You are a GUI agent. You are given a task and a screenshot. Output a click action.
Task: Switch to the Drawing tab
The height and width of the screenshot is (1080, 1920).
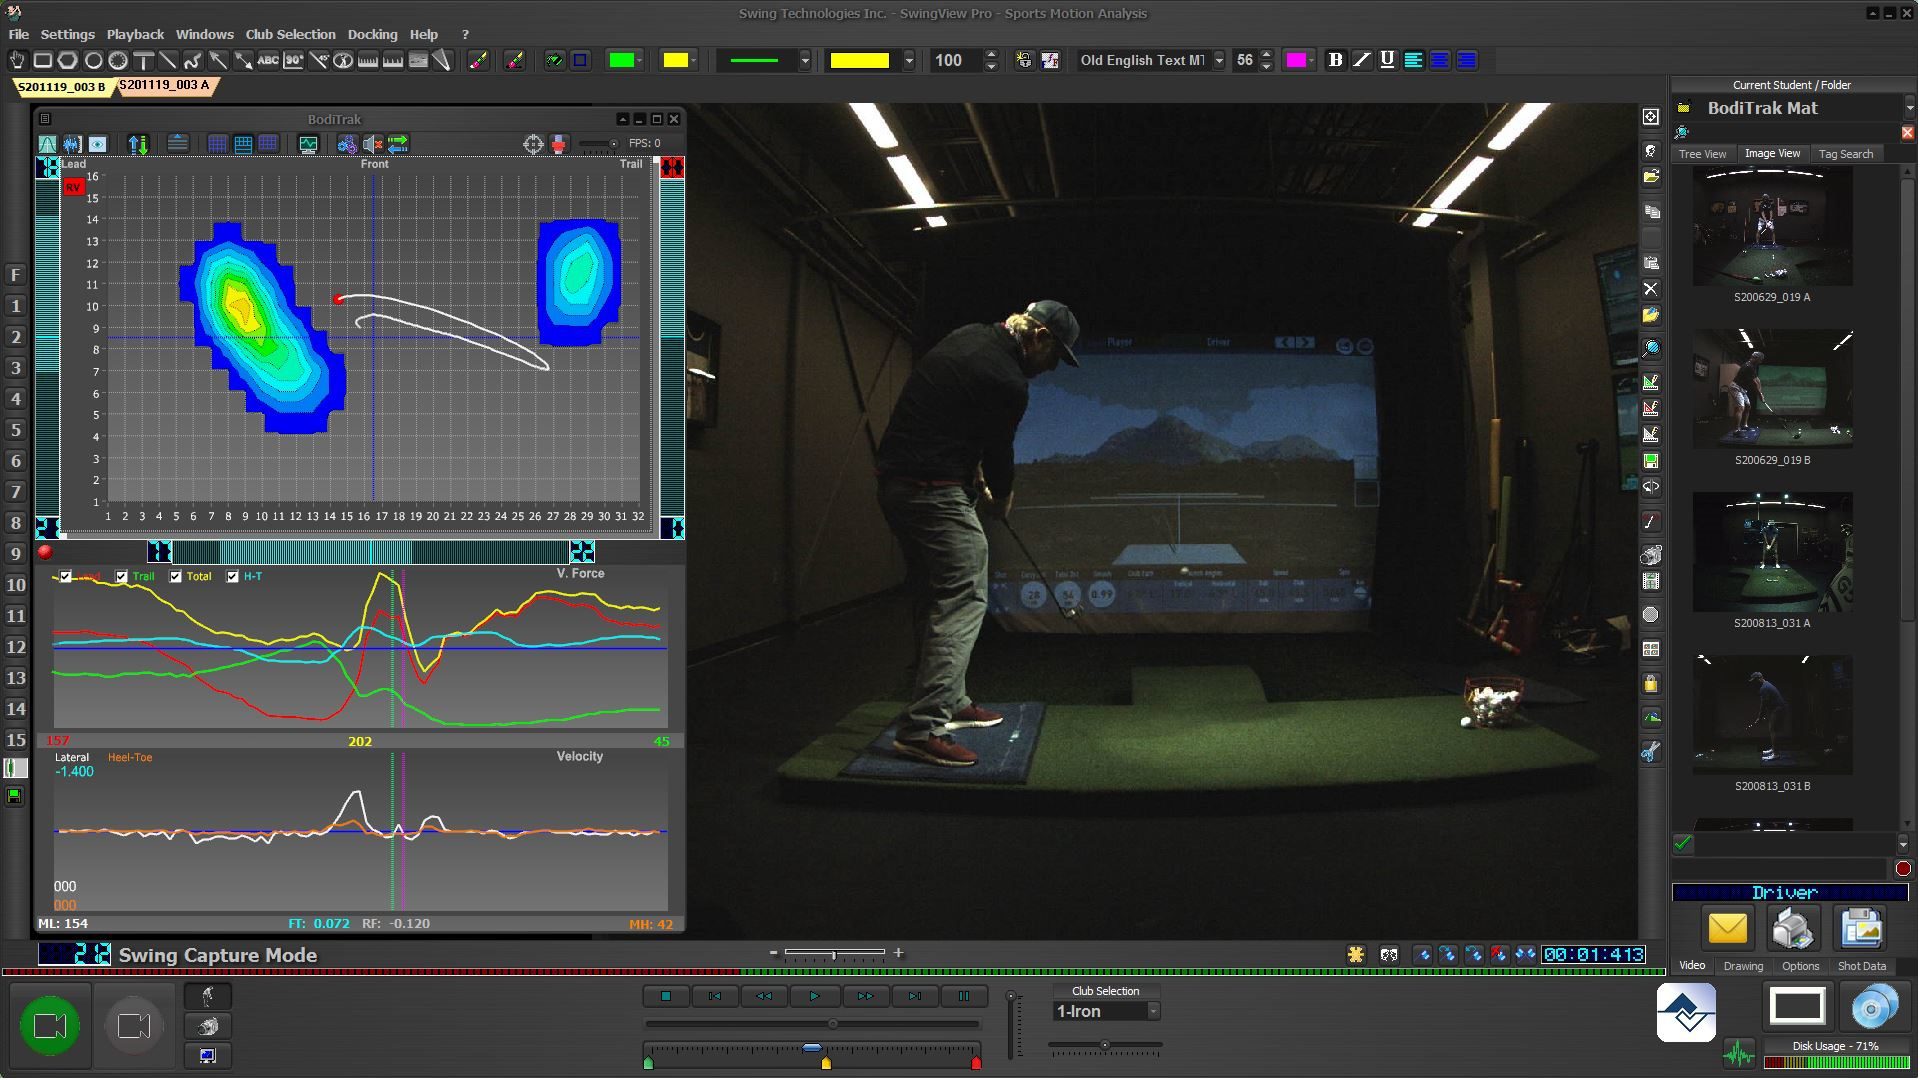pos(1743,966)
